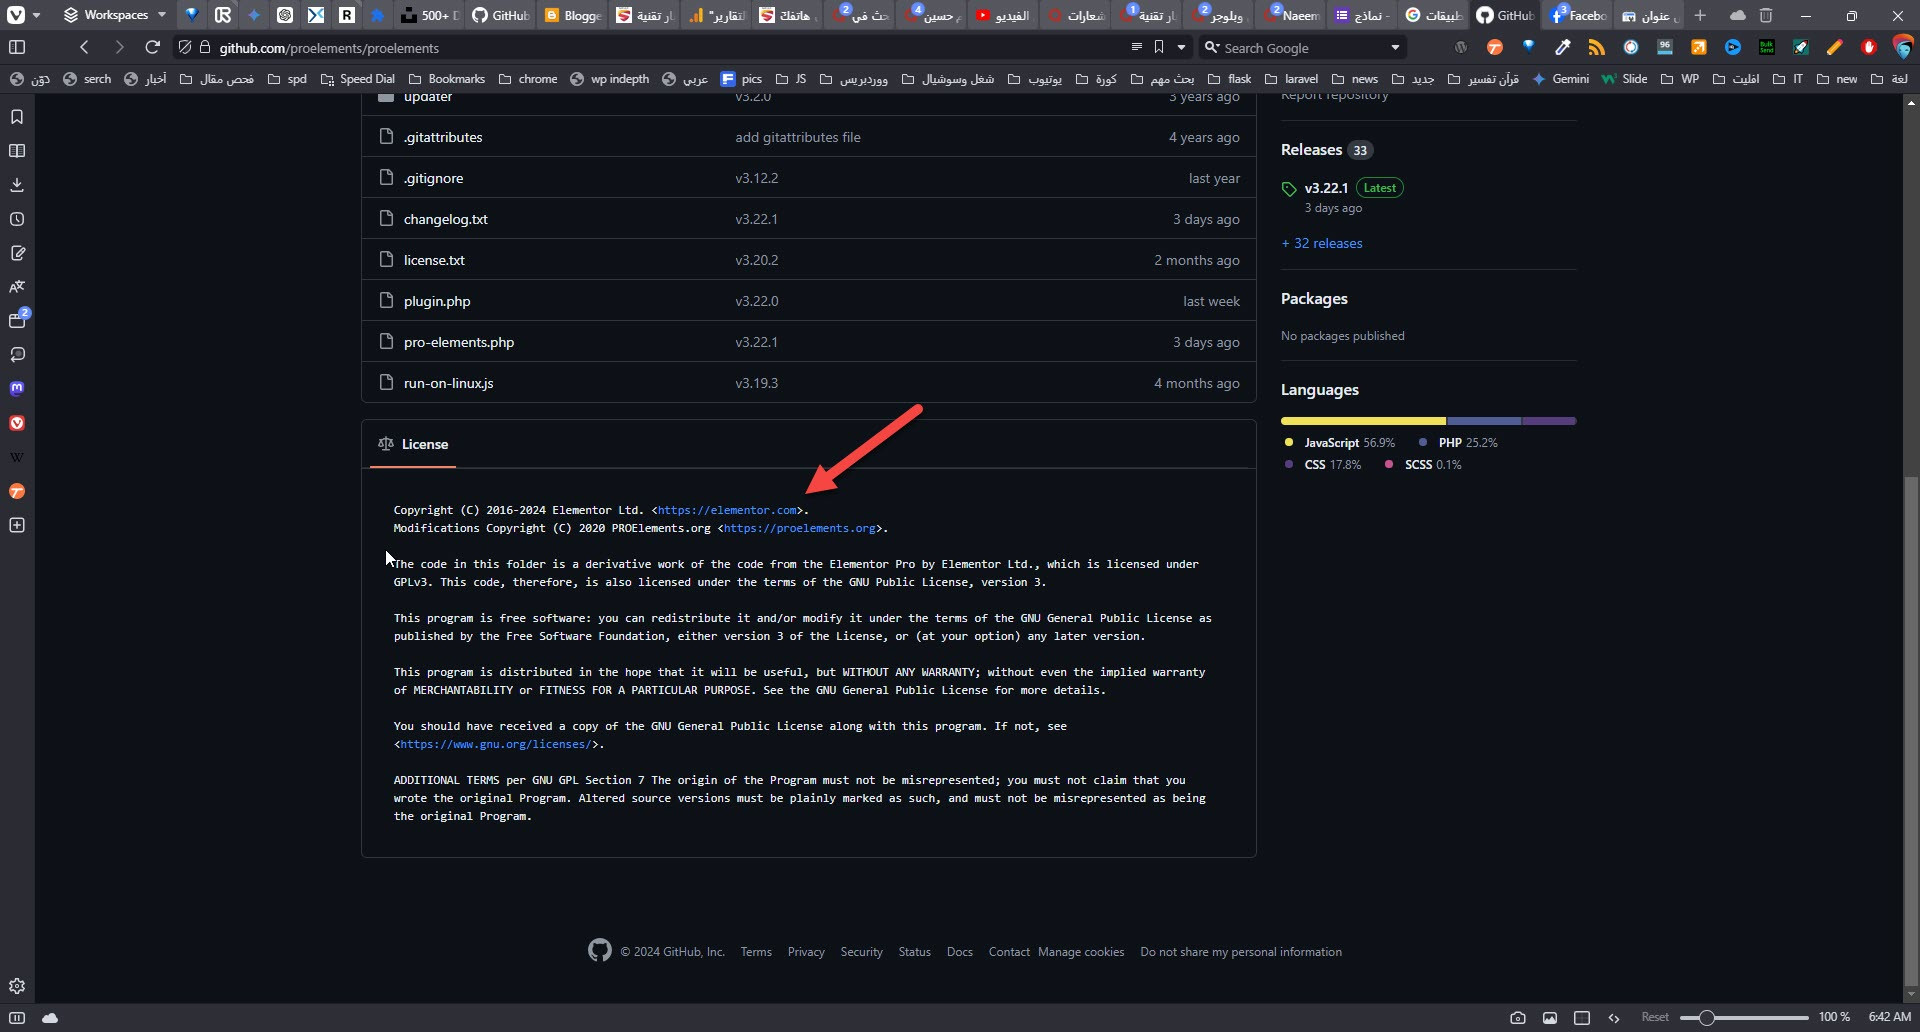
Task: Expand the bookmark options dropdown arrow
Action: [x=1181, y=47]
